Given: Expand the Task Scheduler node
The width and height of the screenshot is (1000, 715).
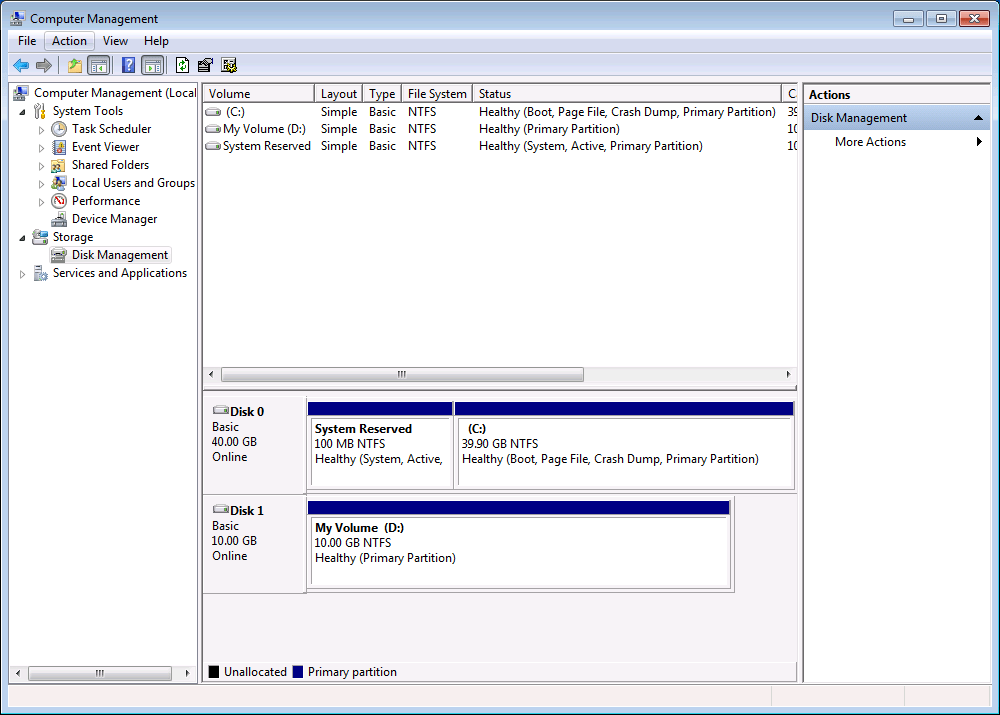Looking at the screenshot, I should point(41,129).
